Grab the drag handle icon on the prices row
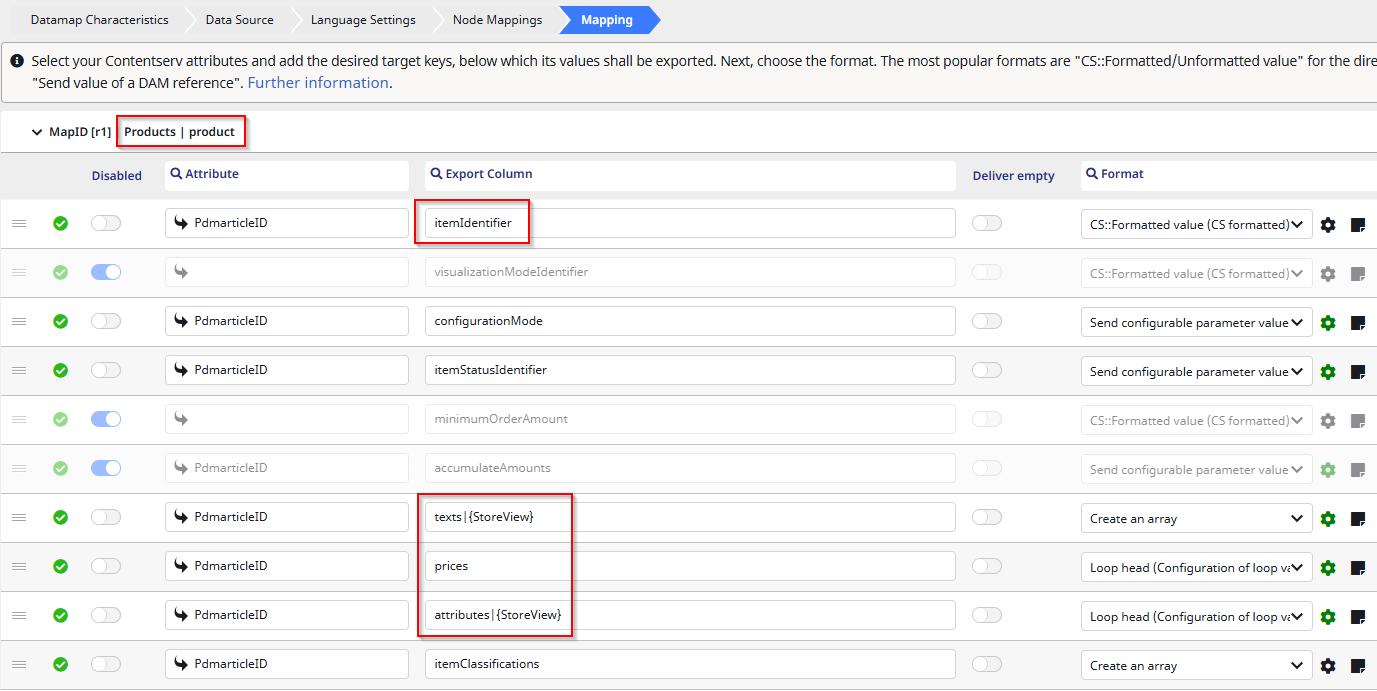The width and height of the screenshot is (1377, 691). (x=19, y=565)
